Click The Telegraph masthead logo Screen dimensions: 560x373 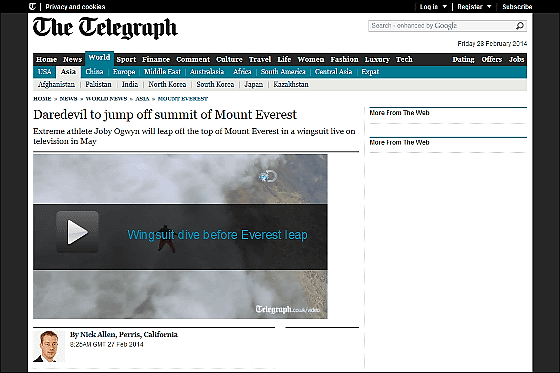point(105,28)
